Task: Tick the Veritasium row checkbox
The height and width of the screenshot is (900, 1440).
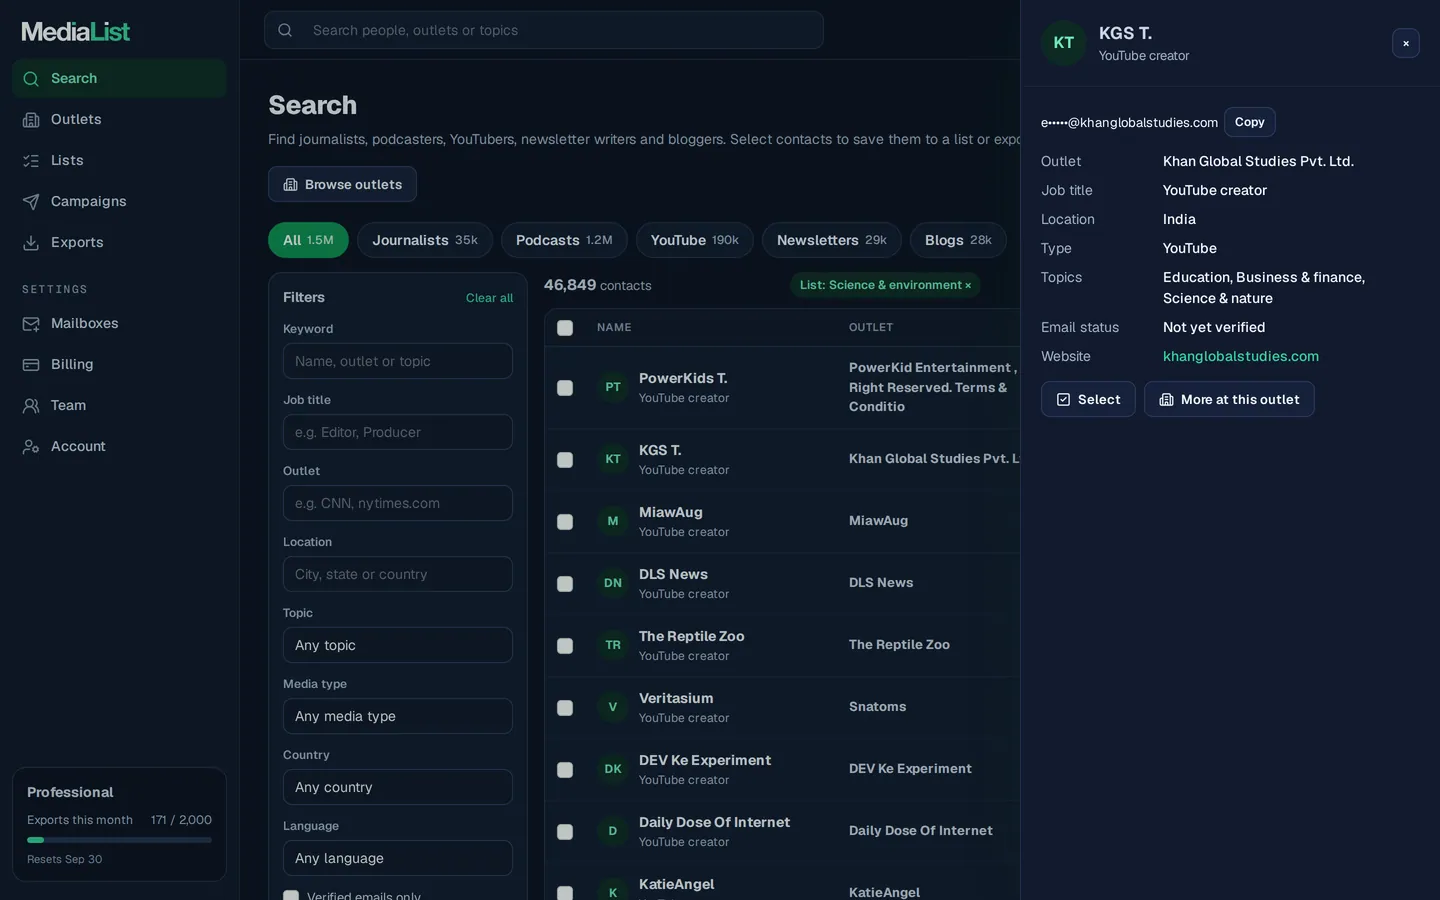Action: tap(565, 708)
